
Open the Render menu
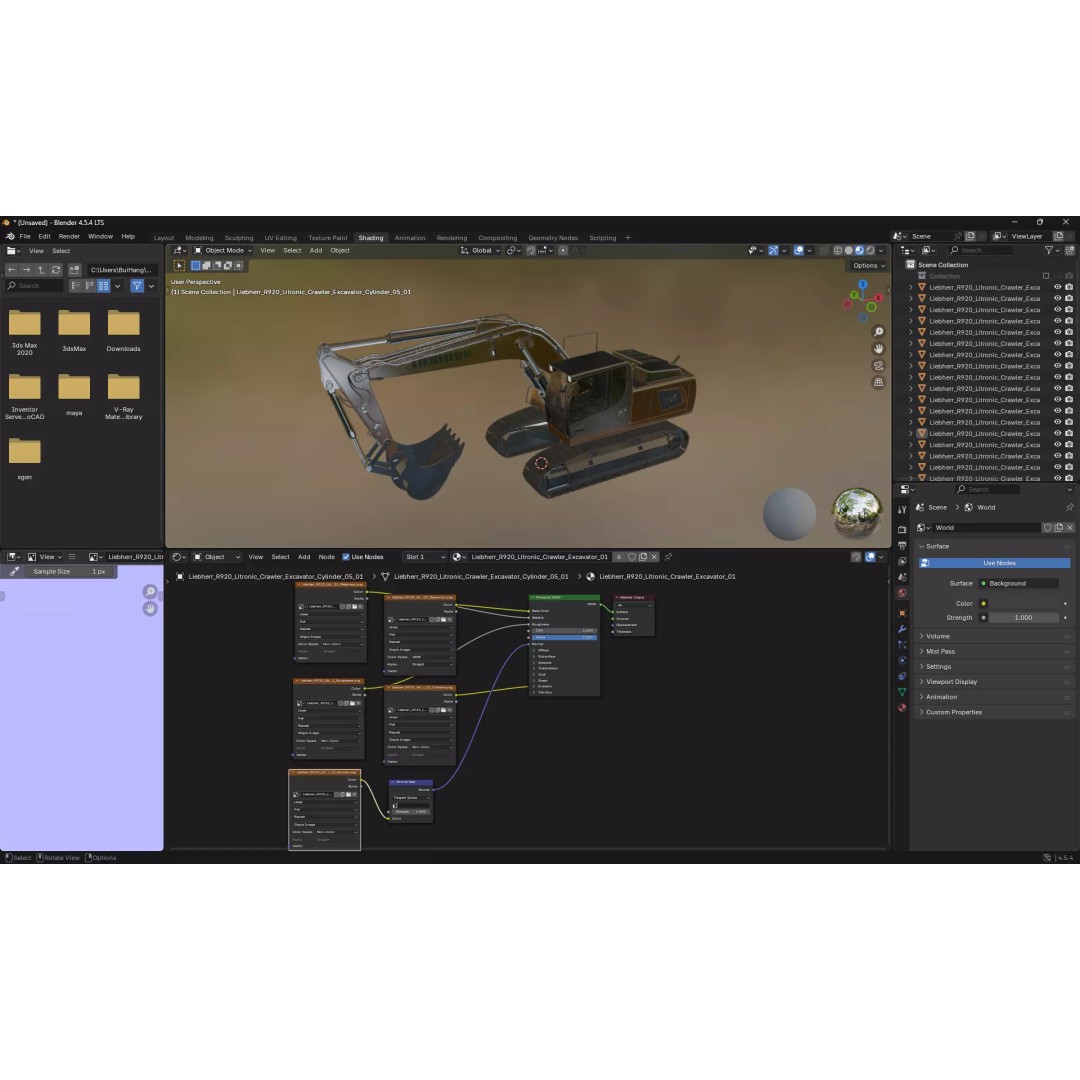tap(69, 236)
